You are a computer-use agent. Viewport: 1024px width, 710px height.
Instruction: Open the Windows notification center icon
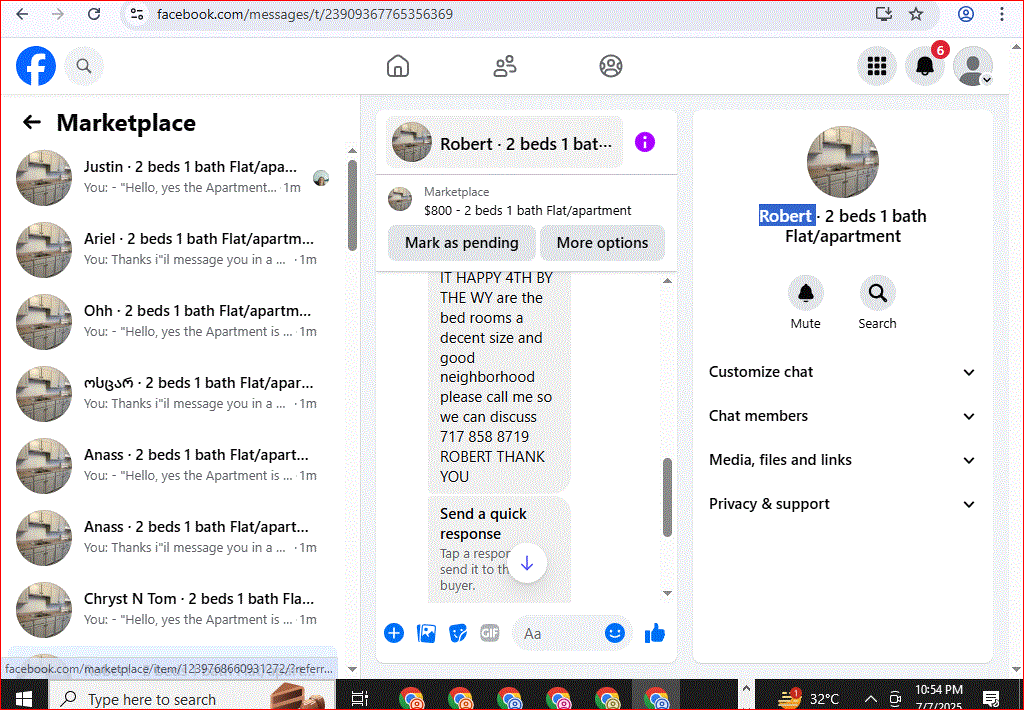tap(991, 698)
